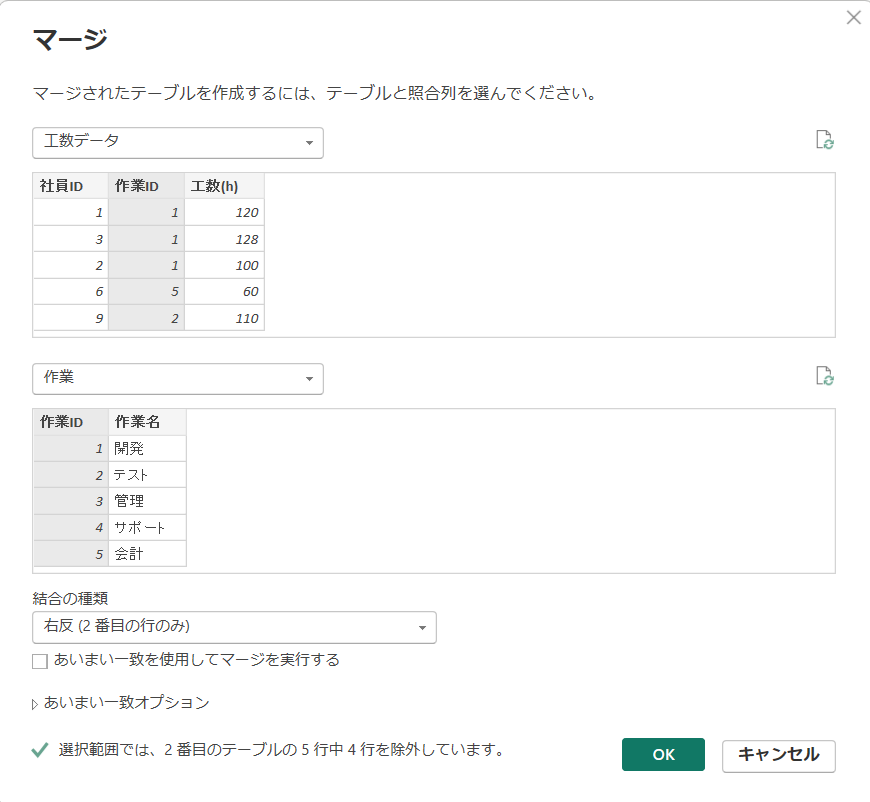The width and height of the screenshot is (870, 802).
Task: Enable あいまい一致を使用 checkbox
Action: pyautogui.click(x=40, y=660)
